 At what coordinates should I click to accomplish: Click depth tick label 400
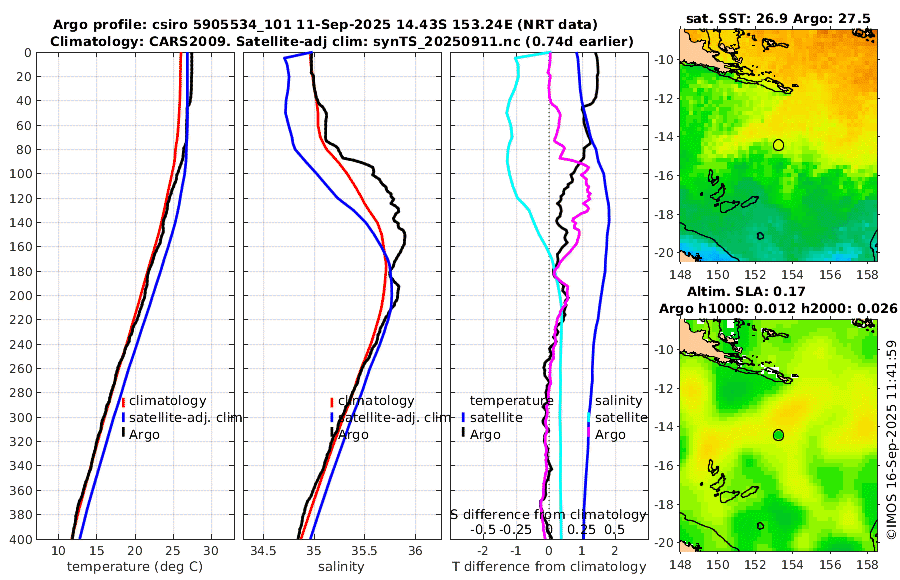click(22, 539)
